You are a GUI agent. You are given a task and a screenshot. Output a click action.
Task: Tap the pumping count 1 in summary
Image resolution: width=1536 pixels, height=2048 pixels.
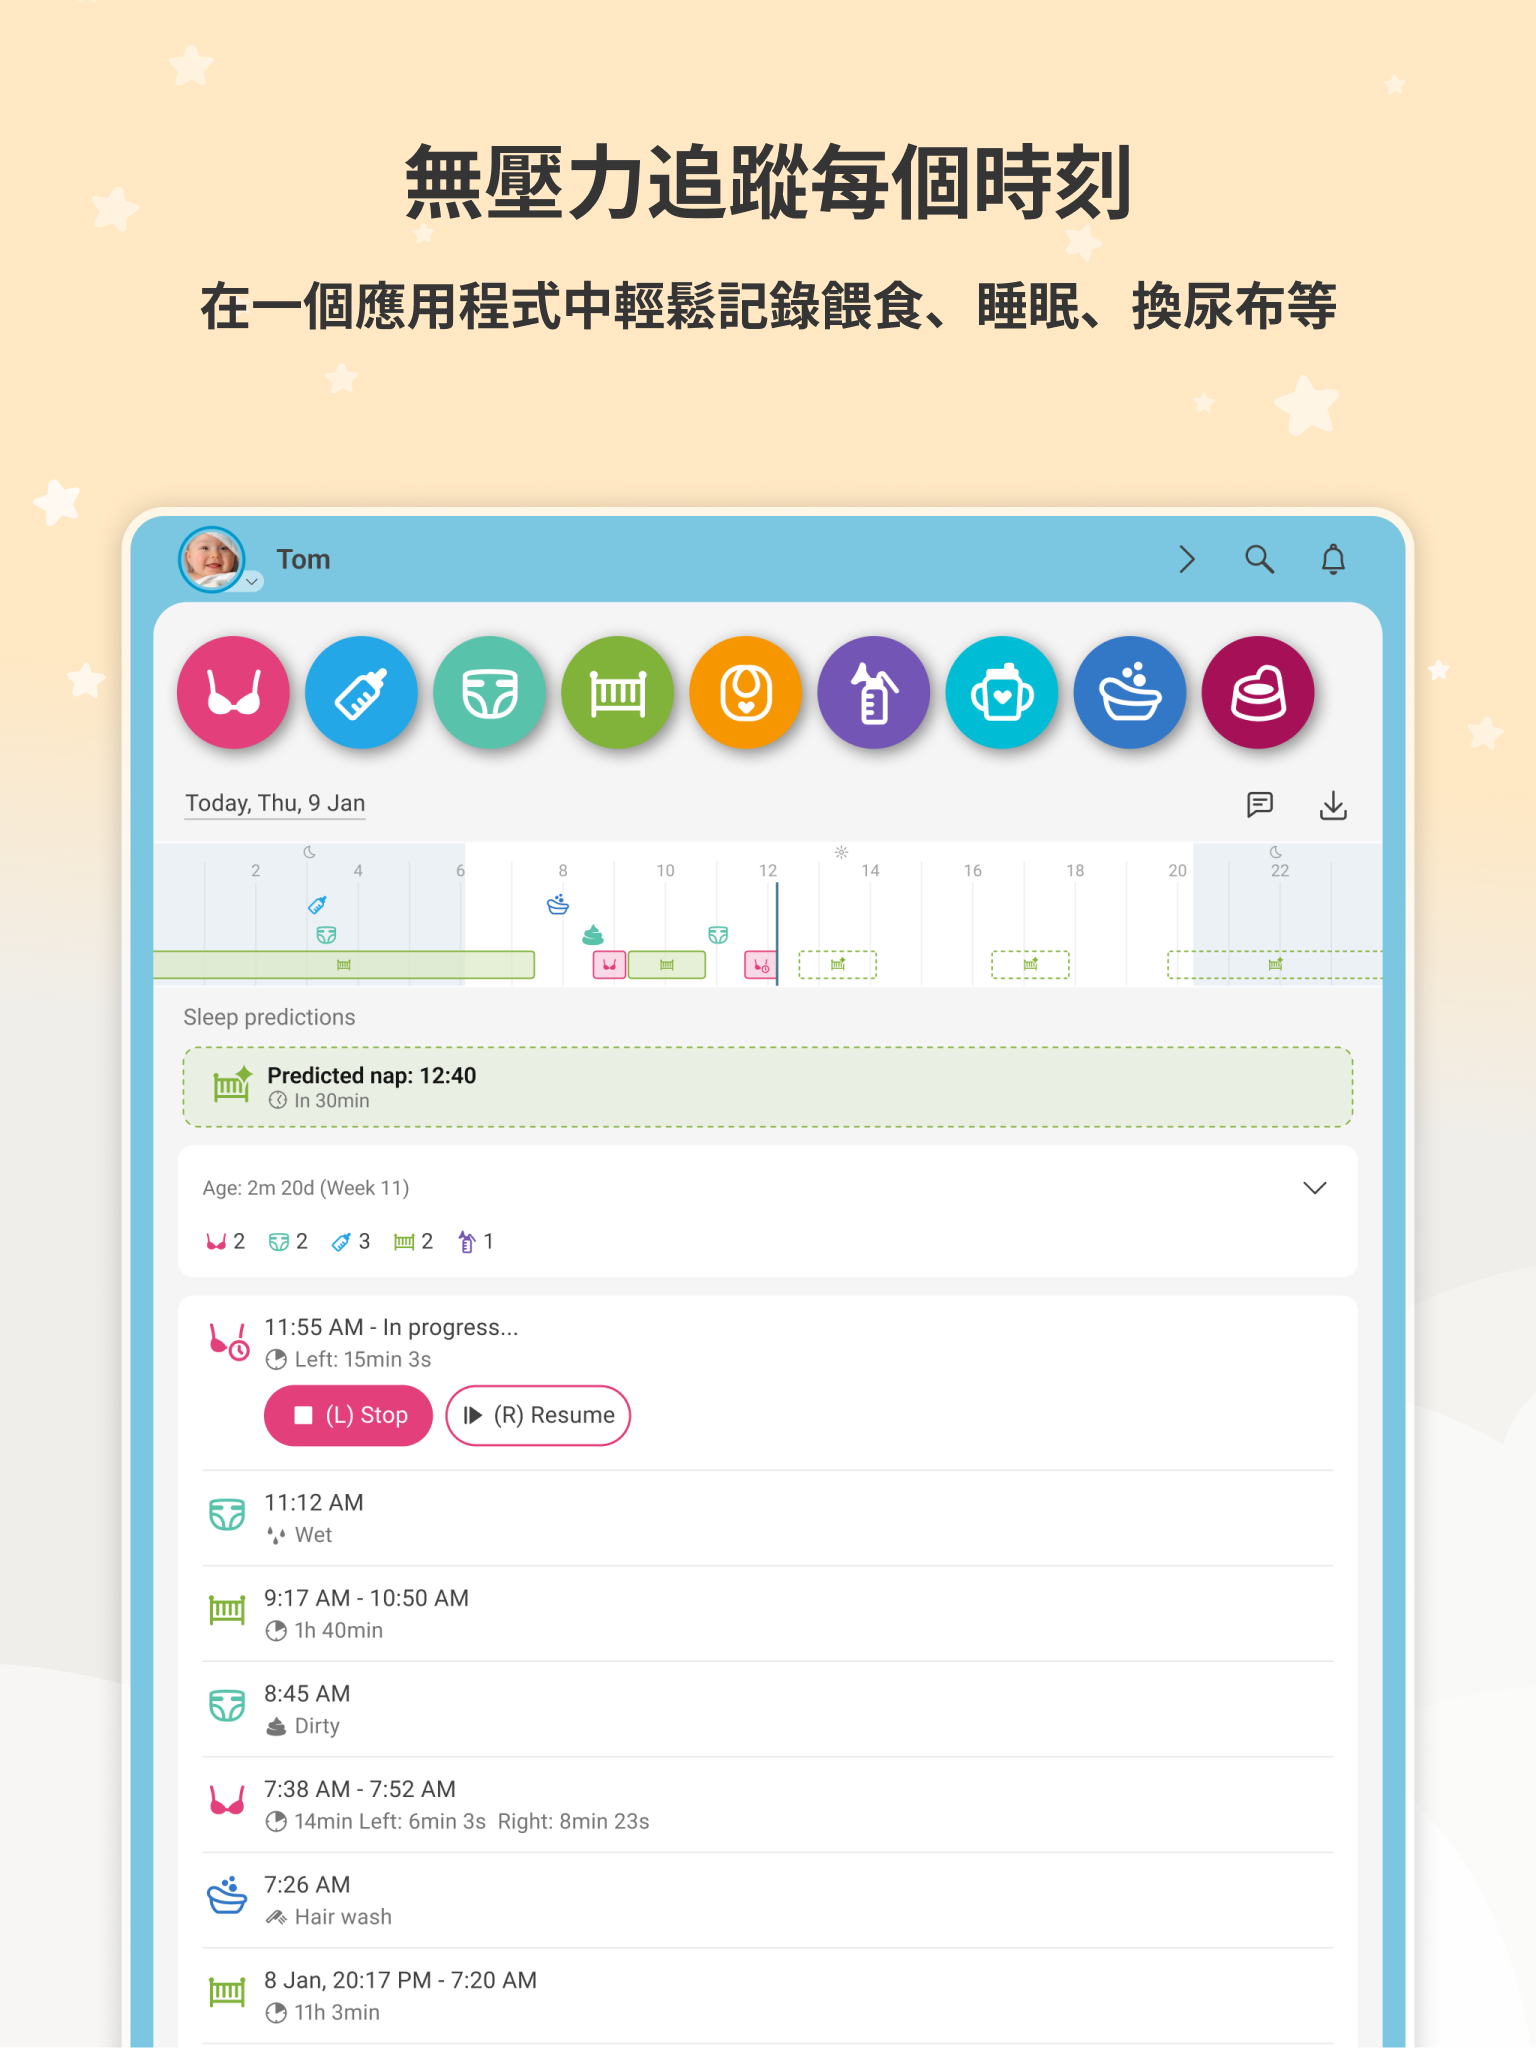[x=475, y=1242]
